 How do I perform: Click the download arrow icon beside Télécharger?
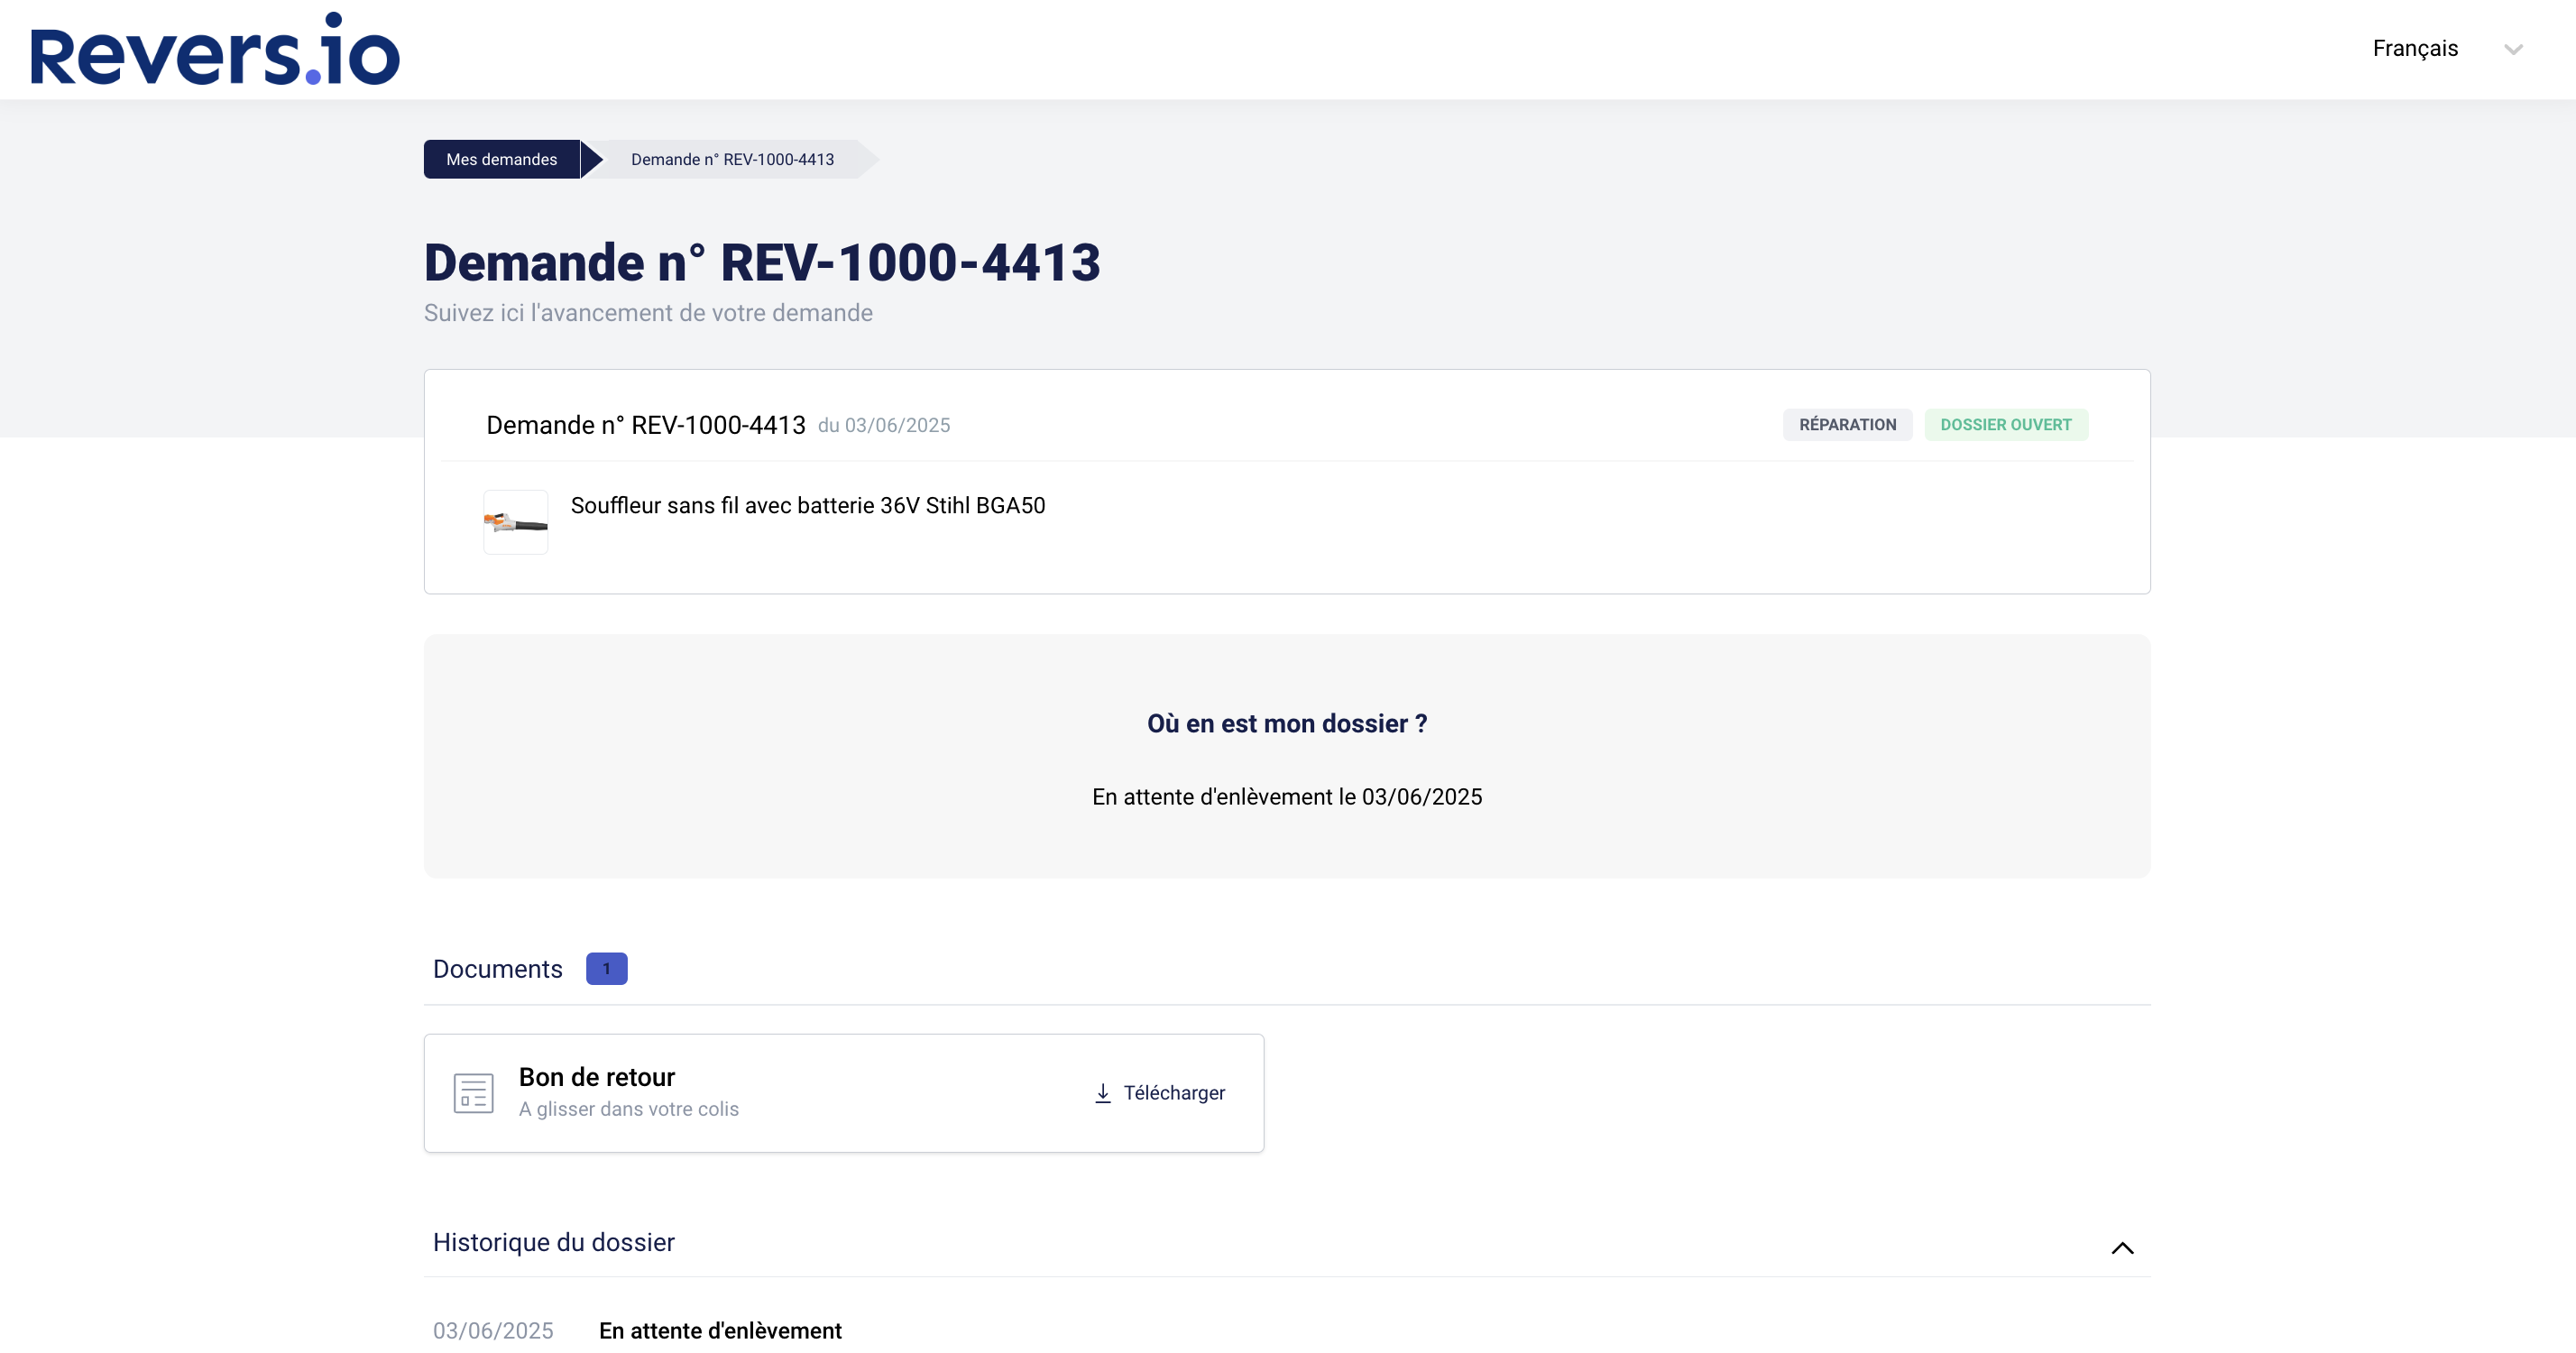coord(1103,1093)
